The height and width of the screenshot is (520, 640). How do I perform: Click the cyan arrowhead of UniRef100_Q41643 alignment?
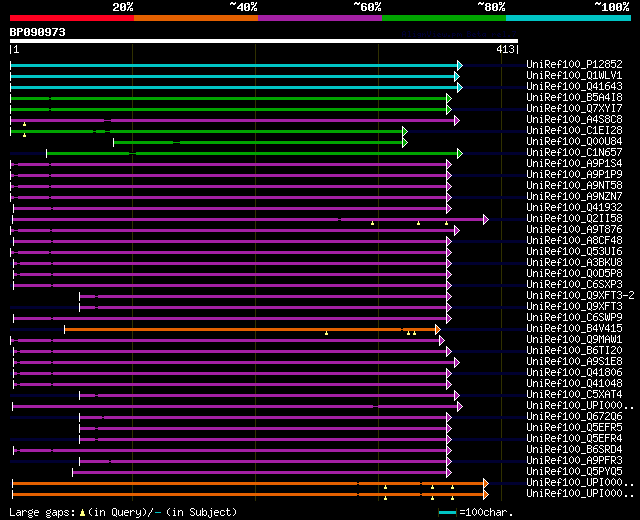pyautogui.click(x=460, y=87)
